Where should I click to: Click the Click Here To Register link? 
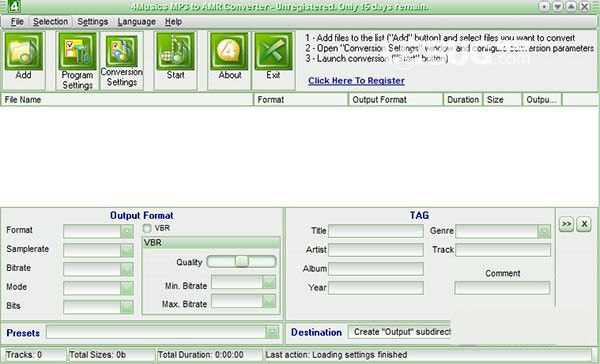(356, 81)
